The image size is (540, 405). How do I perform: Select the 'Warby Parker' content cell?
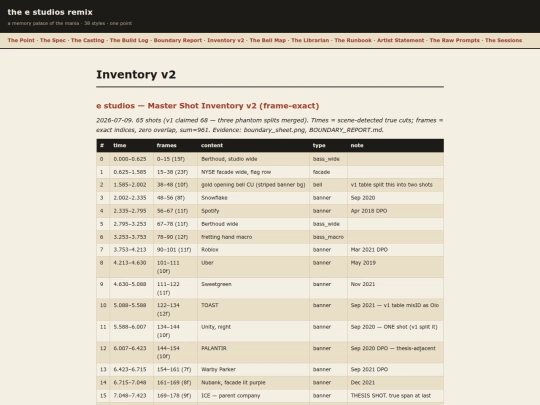click(x=253, y=370)
